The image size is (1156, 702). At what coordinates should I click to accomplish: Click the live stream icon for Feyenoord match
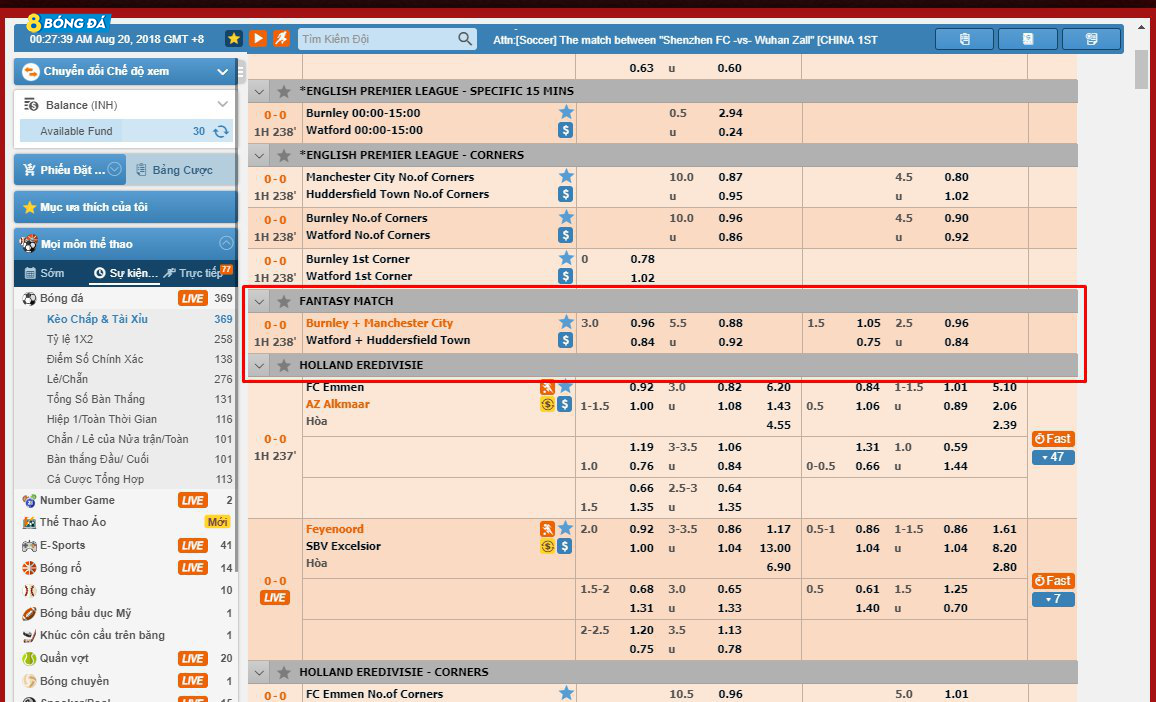(x=548, y=529)
